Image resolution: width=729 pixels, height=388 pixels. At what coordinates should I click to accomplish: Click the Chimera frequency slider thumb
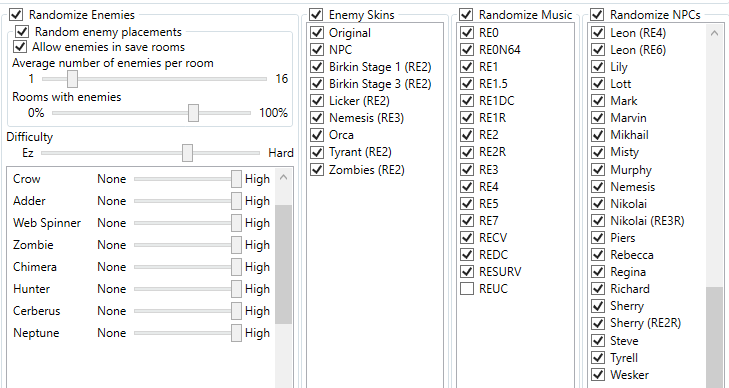pos(236,267)
